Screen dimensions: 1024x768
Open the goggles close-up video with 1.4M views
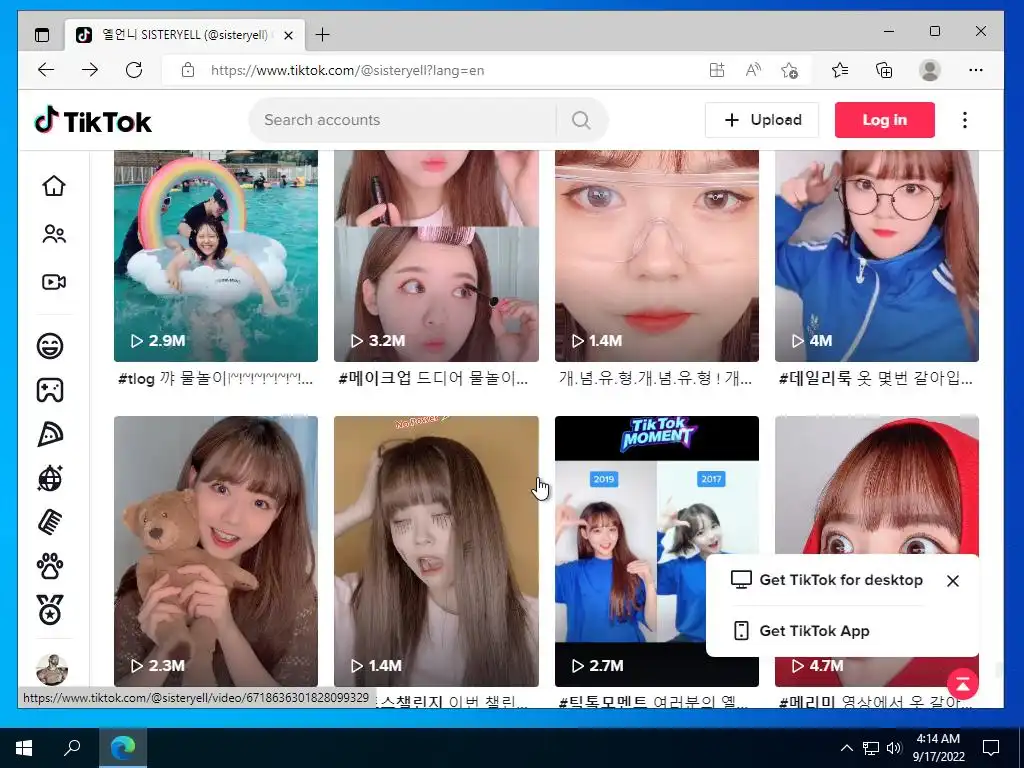(657, 256)
